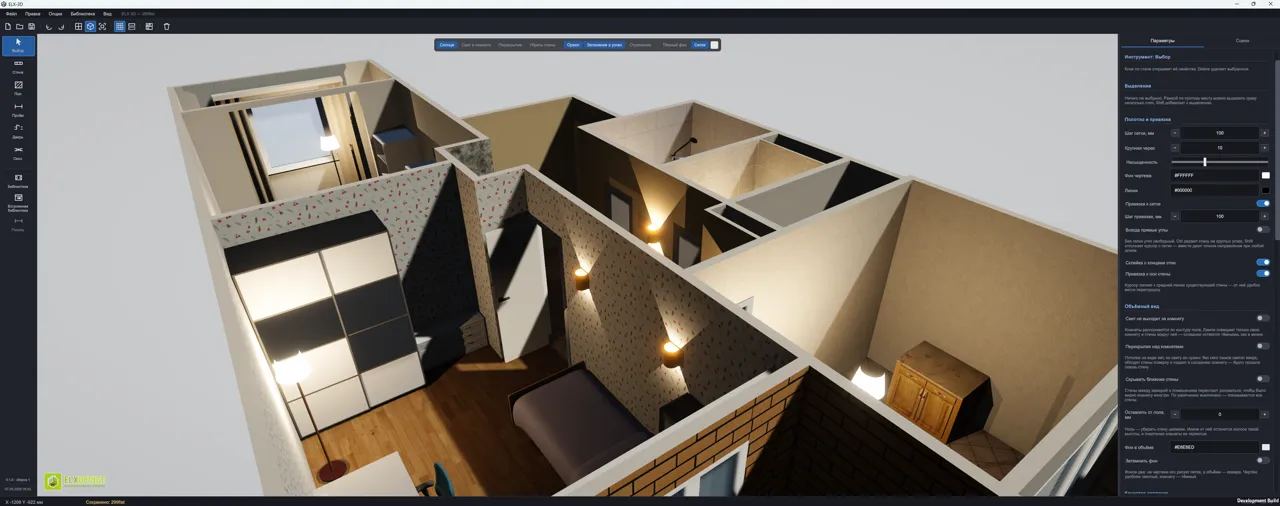The width and height of the screenshot is (1280, 506).
Task: Toggle Свет в комнате in viewport bar
Action: coord(476,45)
